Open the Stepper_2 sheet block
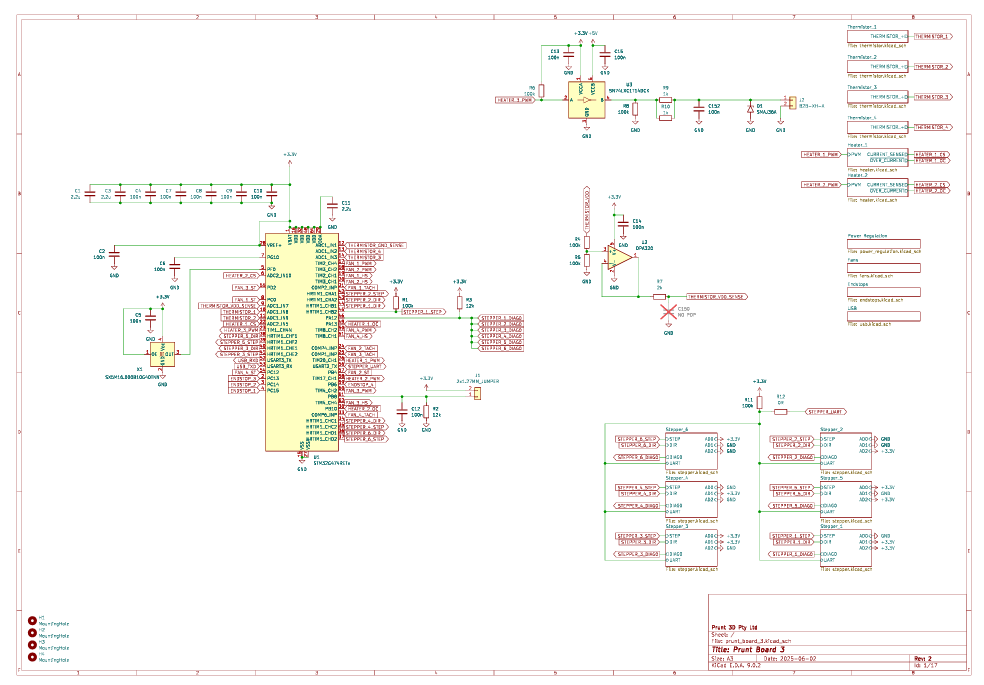The height and width of the screenshot is (685, 984). tap(846, 451)
